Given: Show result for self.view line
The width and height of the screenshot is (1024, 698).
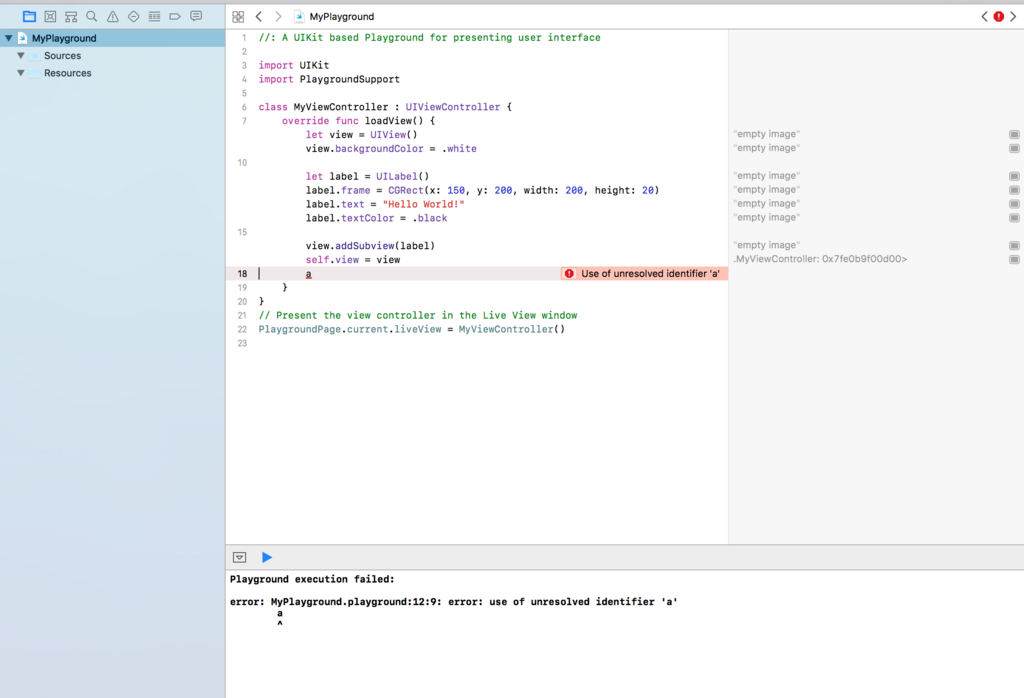Looking at the screenshot, I should pos(1014,259).
